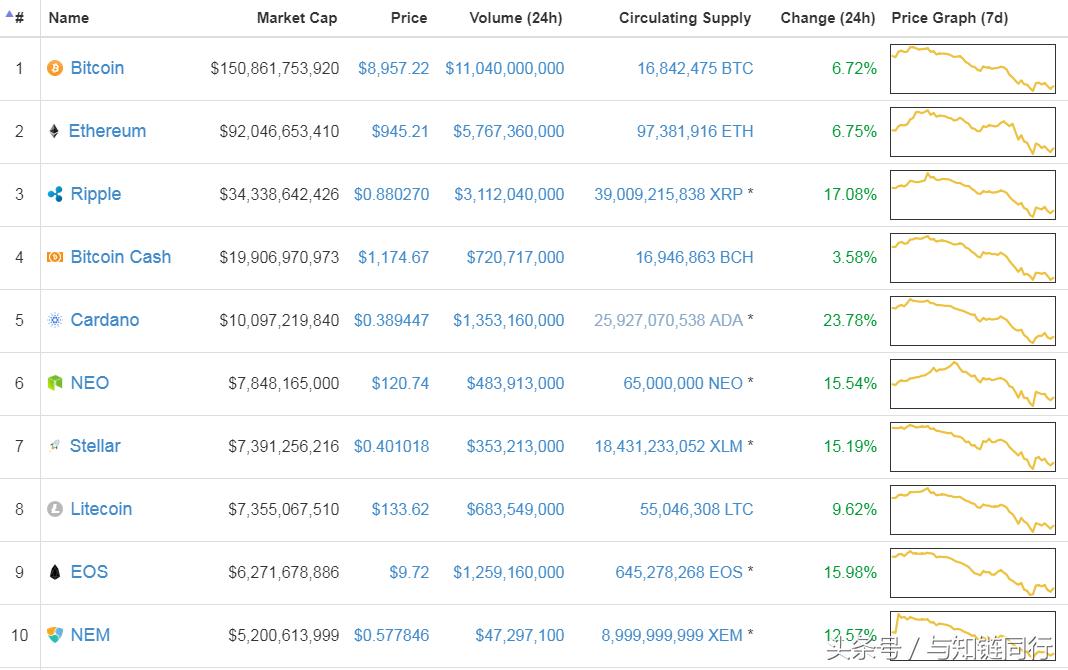Open Stellar 7-day price graph

coord(973,447)
